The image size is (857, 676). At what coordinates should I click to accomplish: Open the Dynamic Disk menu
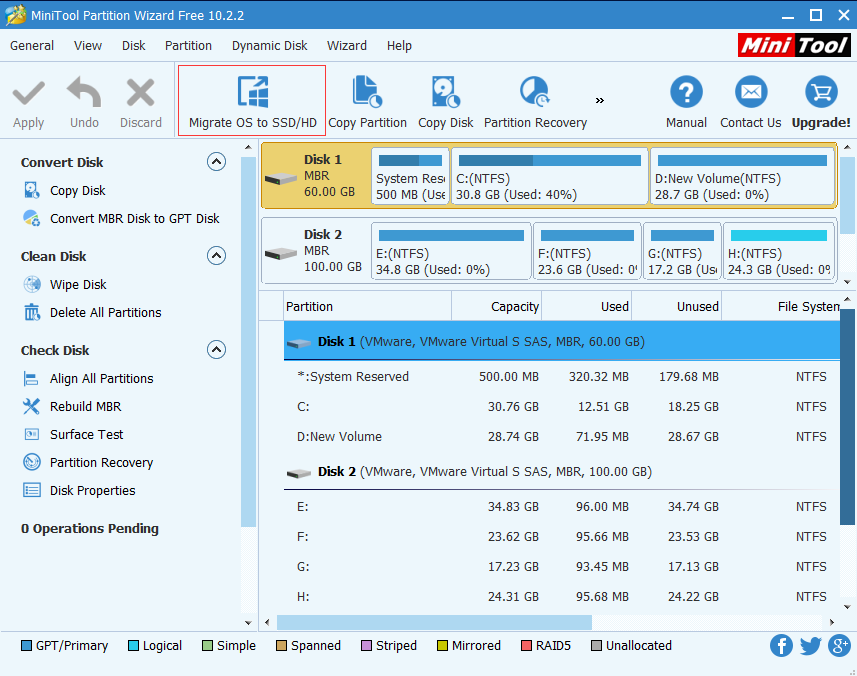click(x=269, y=46)
